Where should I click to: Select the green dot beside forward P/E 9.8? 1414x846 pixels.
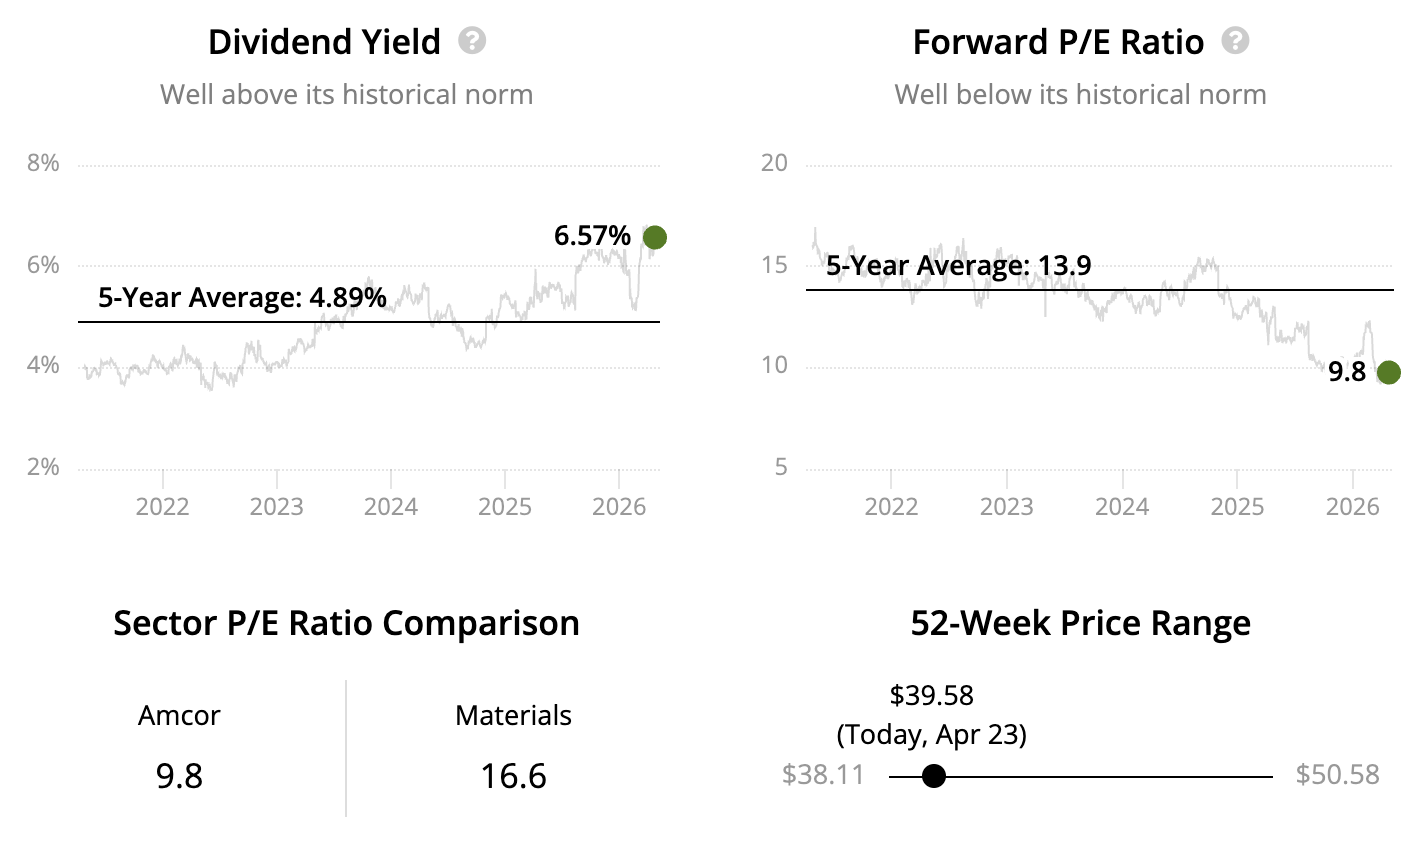click(1388, 373)
